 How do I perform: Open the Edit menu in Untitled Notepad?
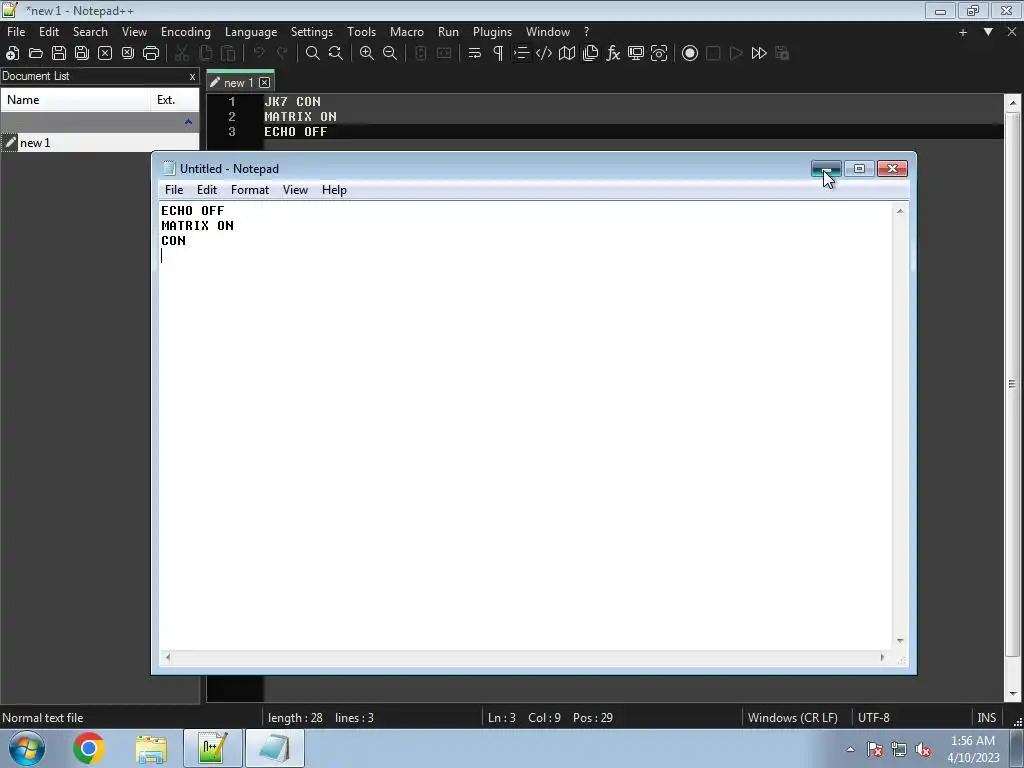207,190
